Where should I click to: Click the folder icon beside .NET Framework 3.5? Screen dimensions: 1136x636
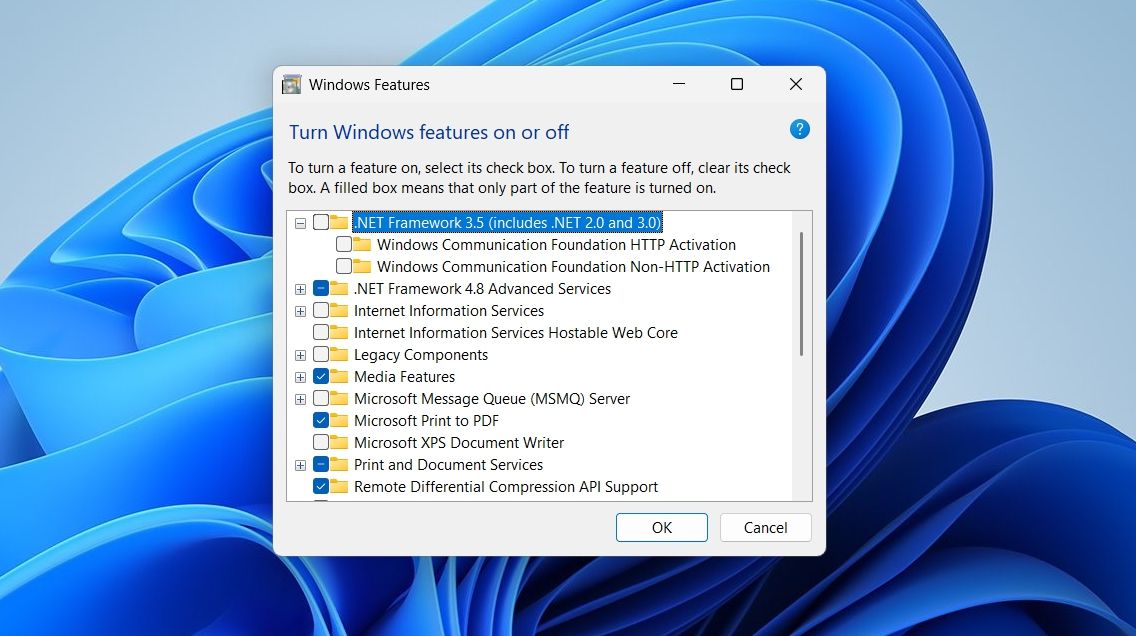339,222
